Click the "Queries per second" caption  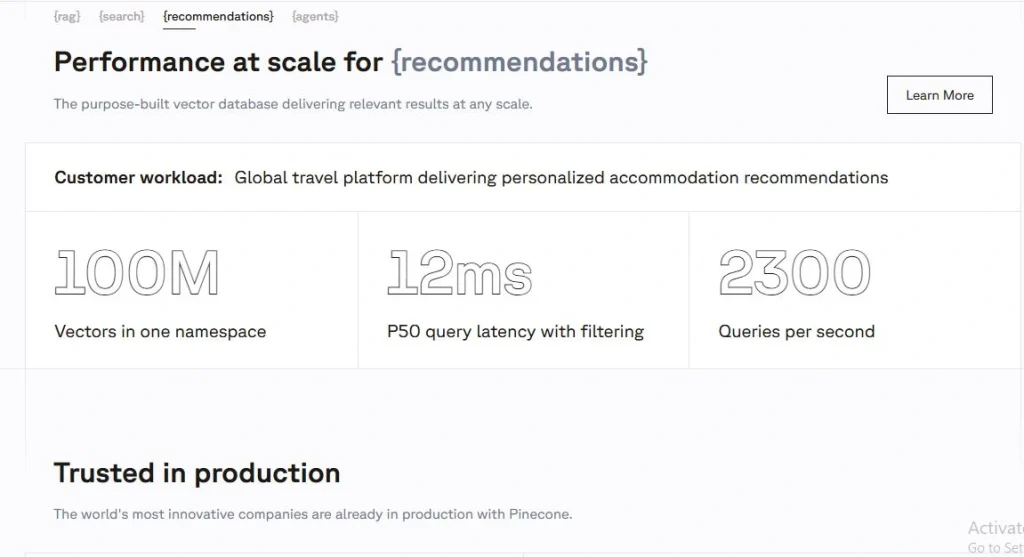796,332
